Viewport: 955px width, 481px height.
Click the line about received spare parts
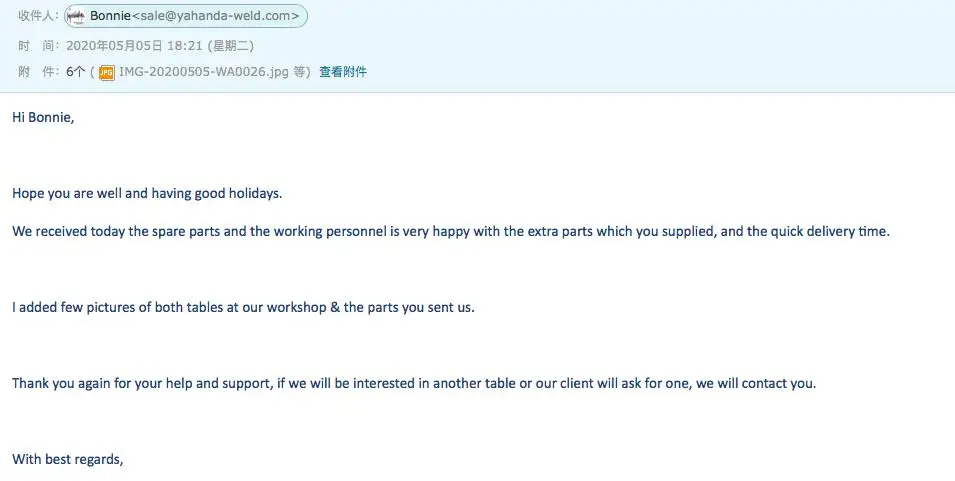point(451,231)
